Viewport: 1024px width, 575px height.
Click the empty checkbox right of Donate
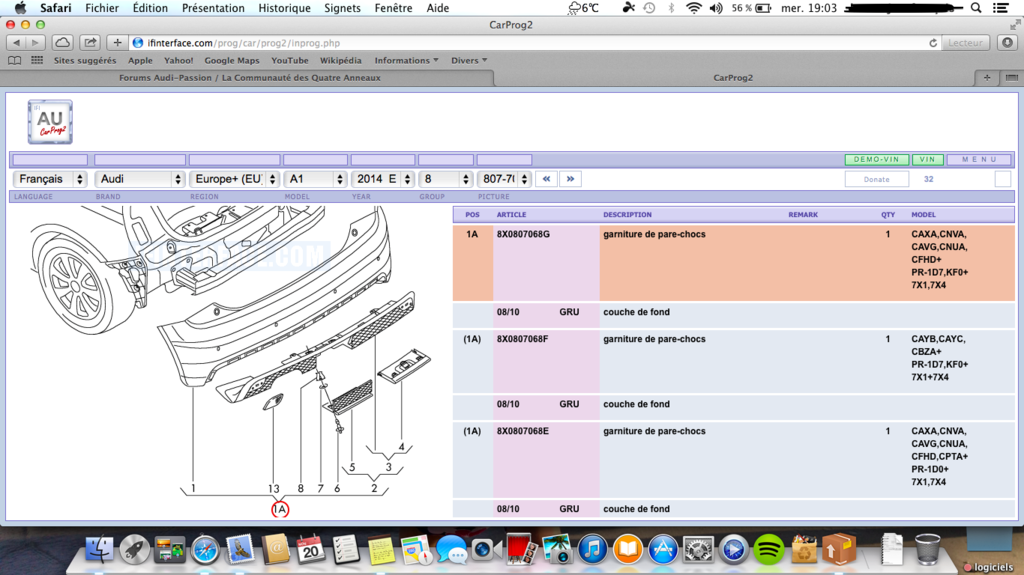pos(1002,179)
